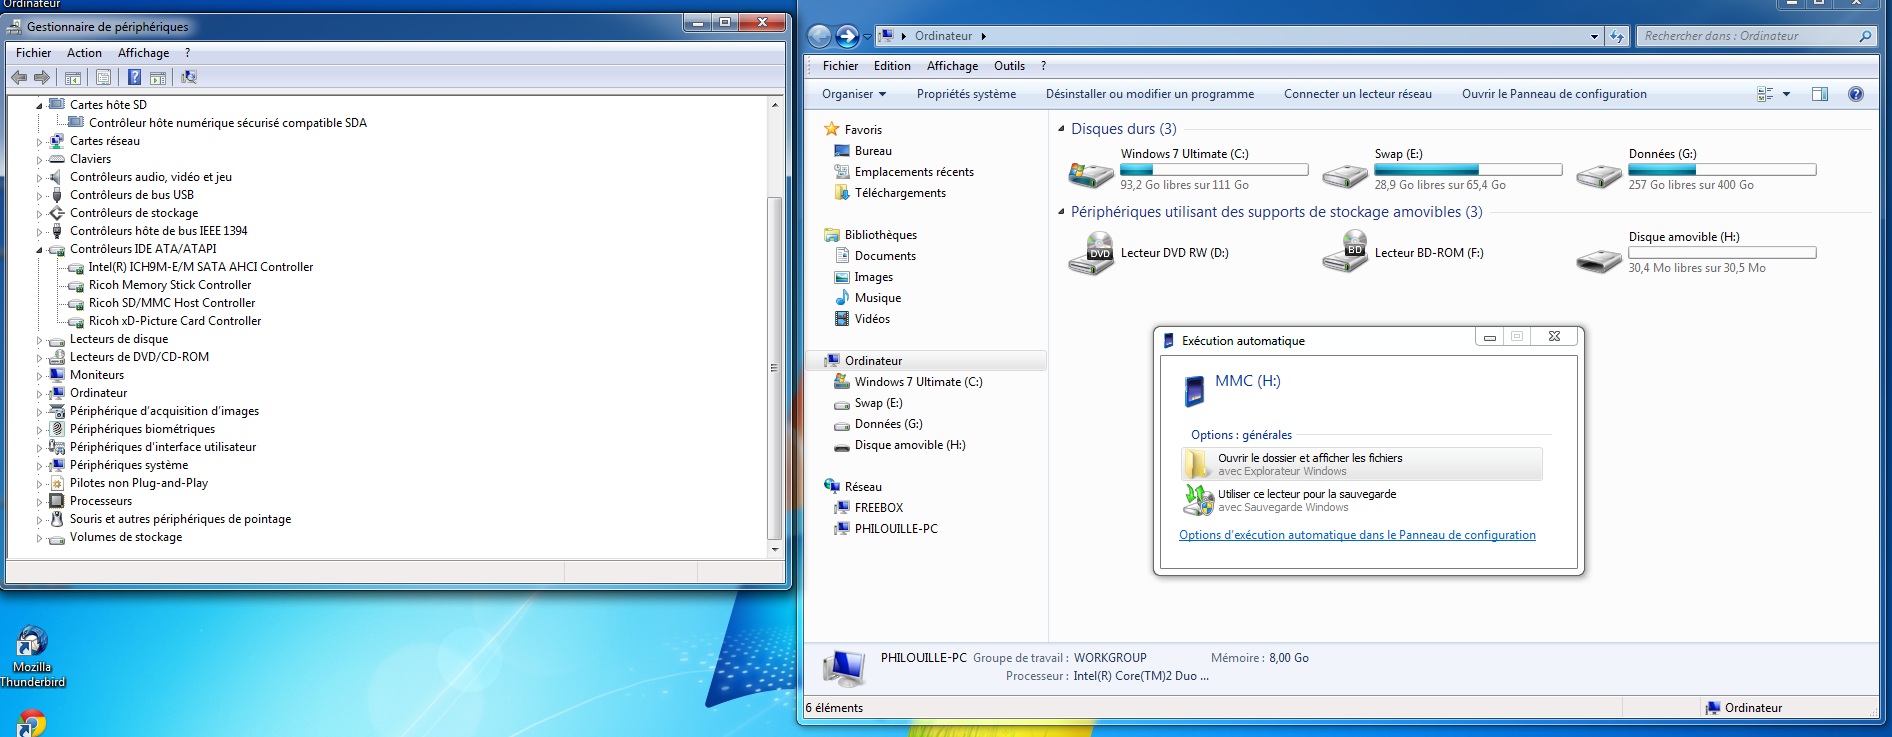
Task: Open the Explorer help question mark icon
Action: (x=1855, y=94)
